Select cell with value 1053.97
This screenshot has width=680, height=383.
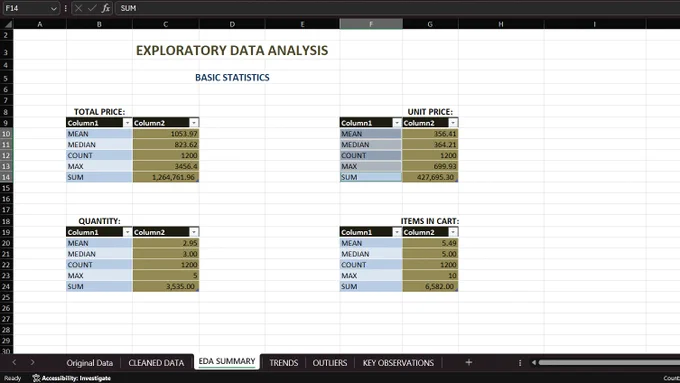click(166, 134)
